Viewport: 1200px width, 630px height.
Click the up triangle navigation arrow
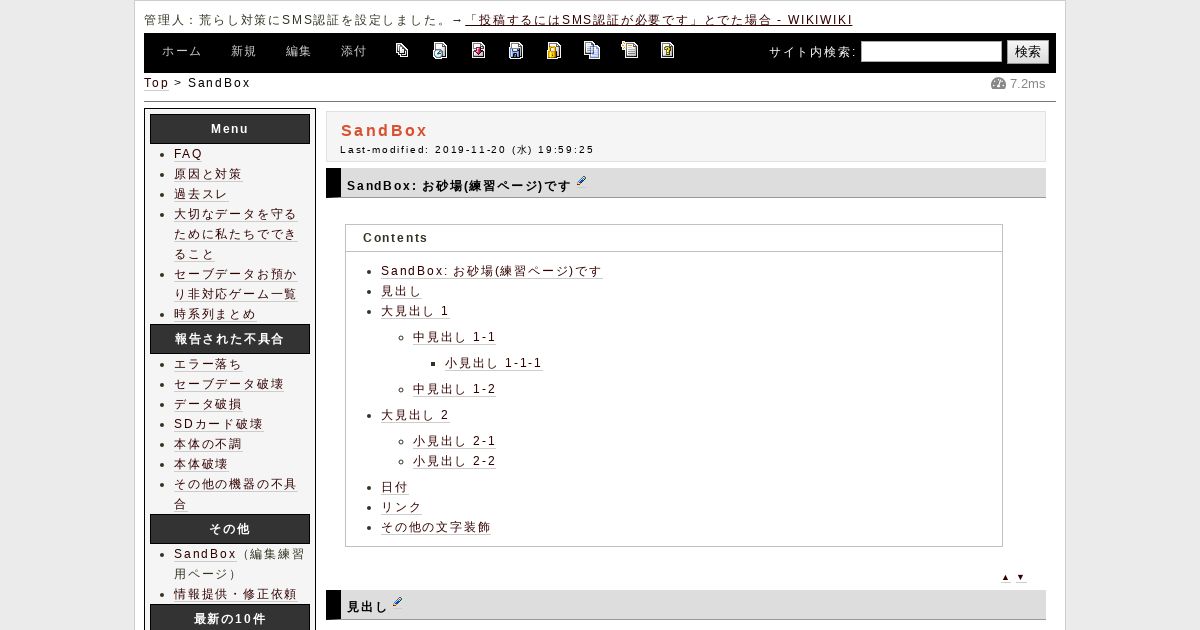(1005, 578)
